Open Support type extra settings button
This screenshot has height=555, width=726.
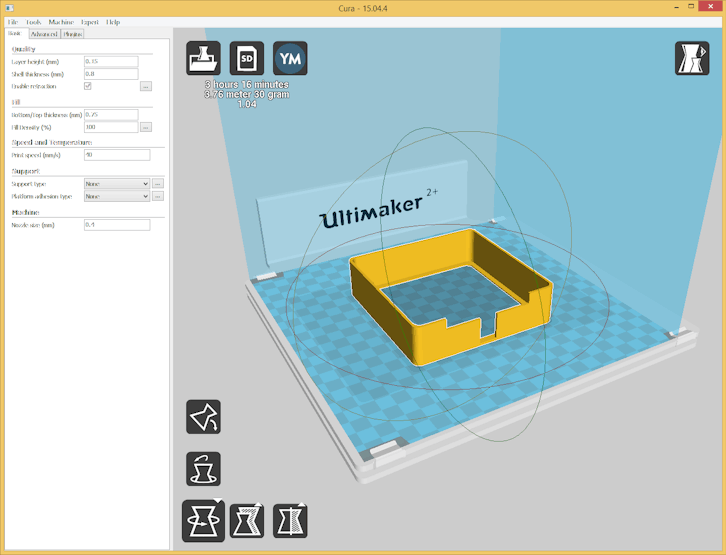pos(158,184)
